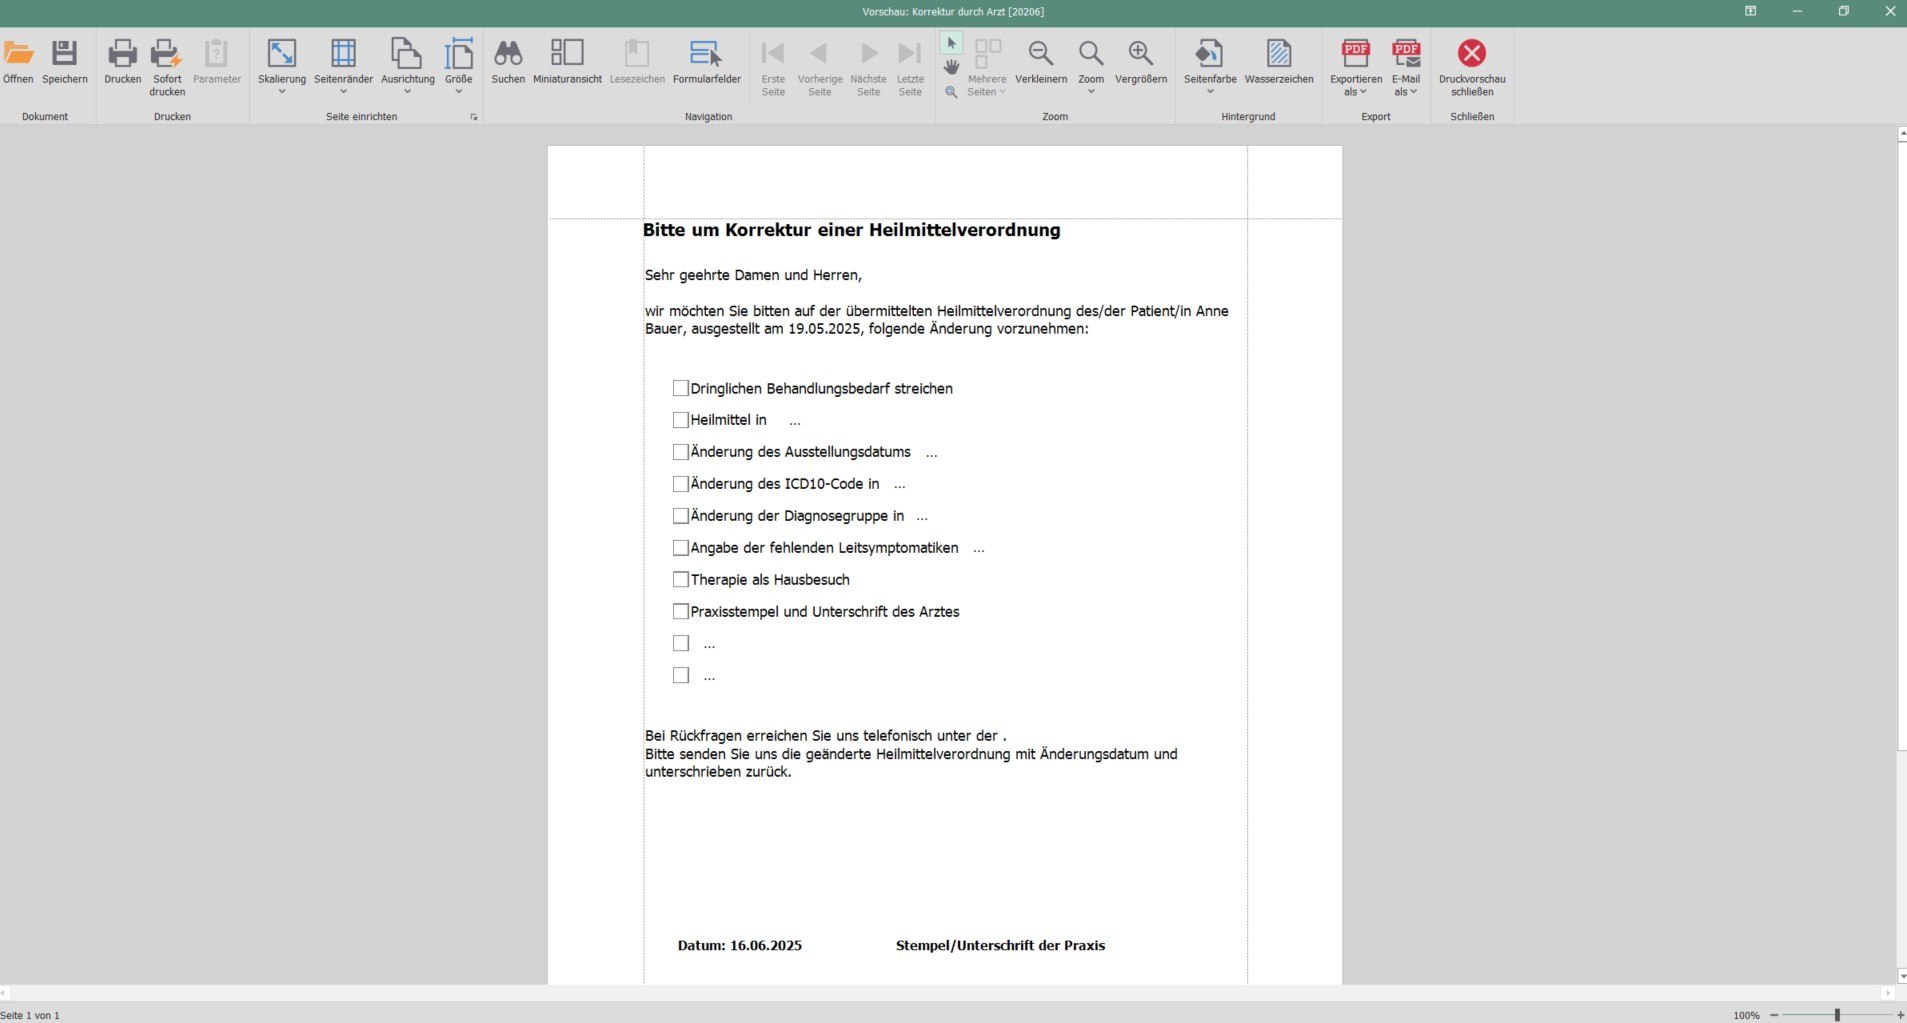Open the Seite einrichten dialog launcher
The image size is (1907, 1023).
(x=473, y=116)
